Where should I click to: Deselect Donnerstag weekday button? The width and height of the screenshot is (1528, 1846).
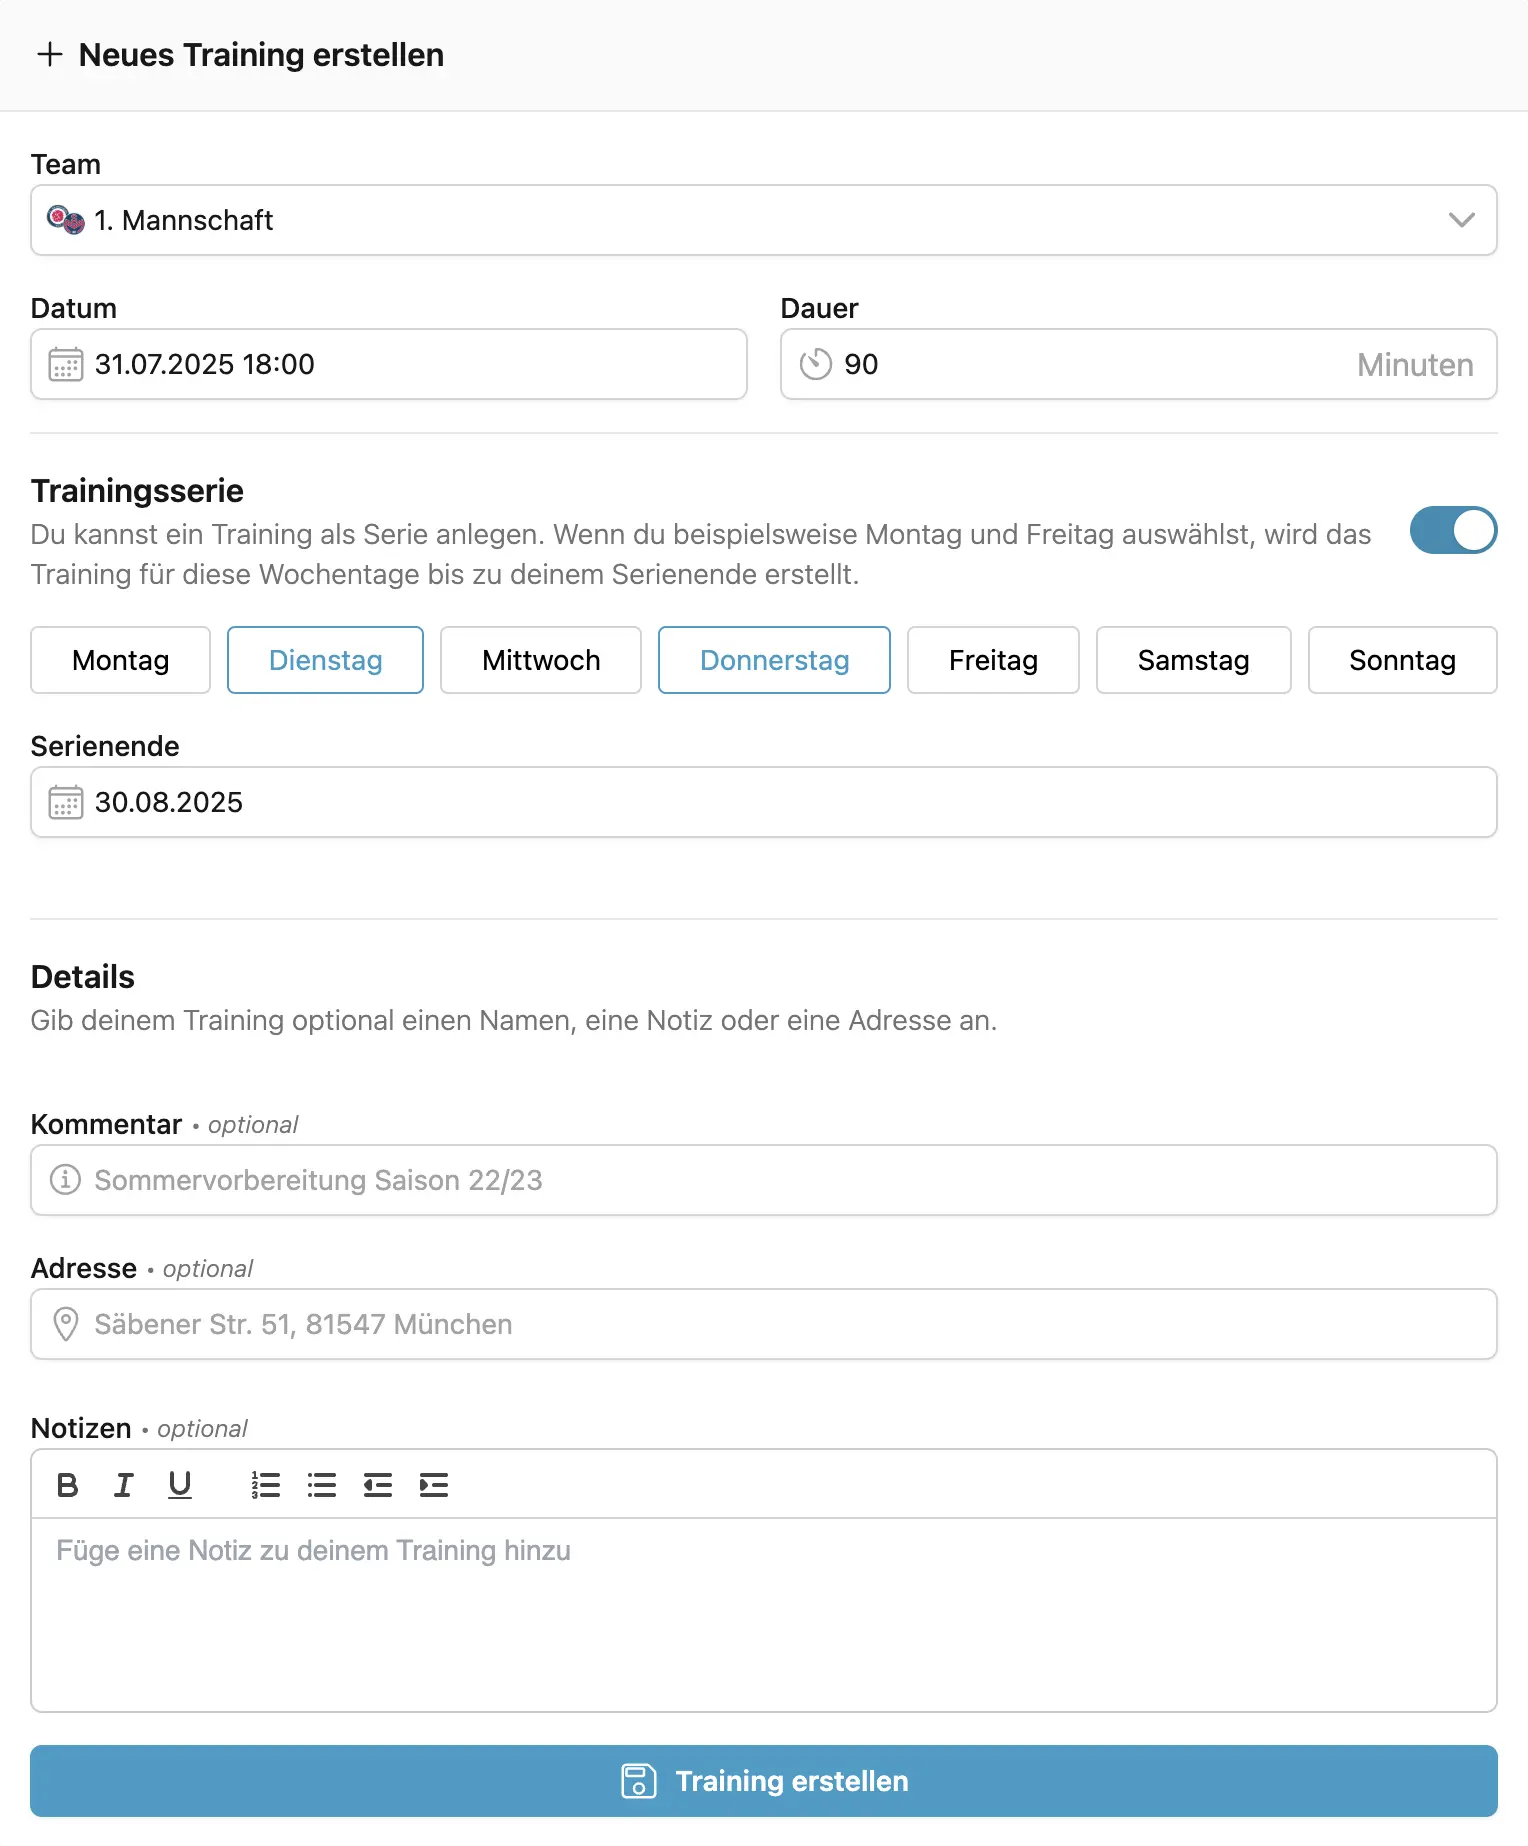click(x=774, y=660)
